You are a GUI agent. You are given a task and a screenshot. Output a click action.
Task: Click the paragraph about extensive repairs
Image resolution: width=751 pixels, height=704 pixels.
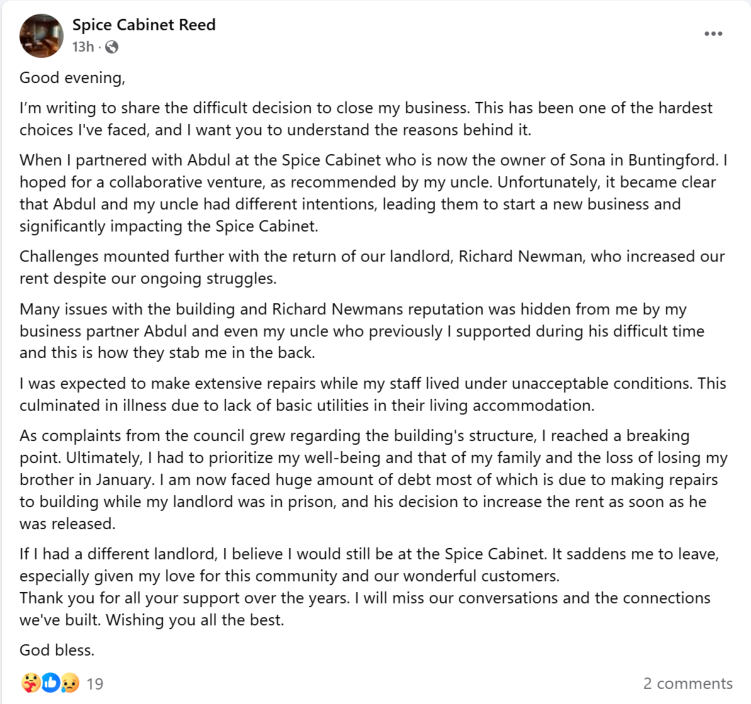pyautogui.click(x=373, y=394)
